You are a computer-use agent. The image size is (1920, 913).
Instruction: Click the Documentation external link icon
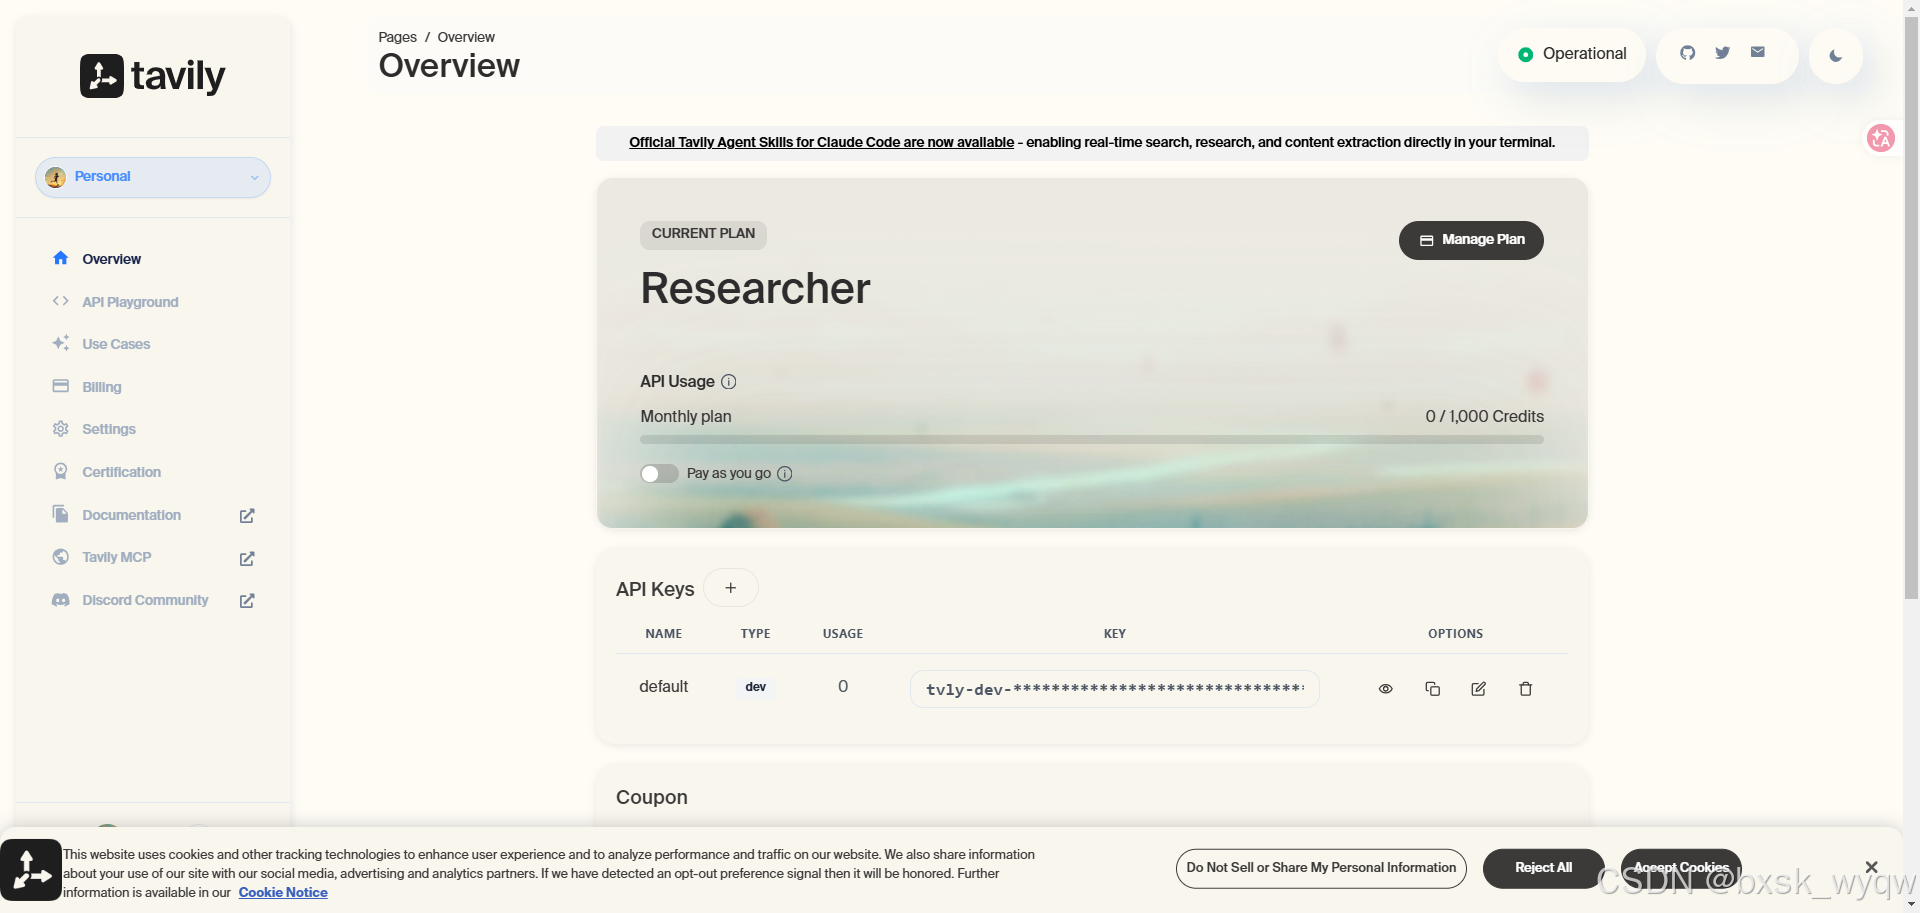[x=247, y=516]
